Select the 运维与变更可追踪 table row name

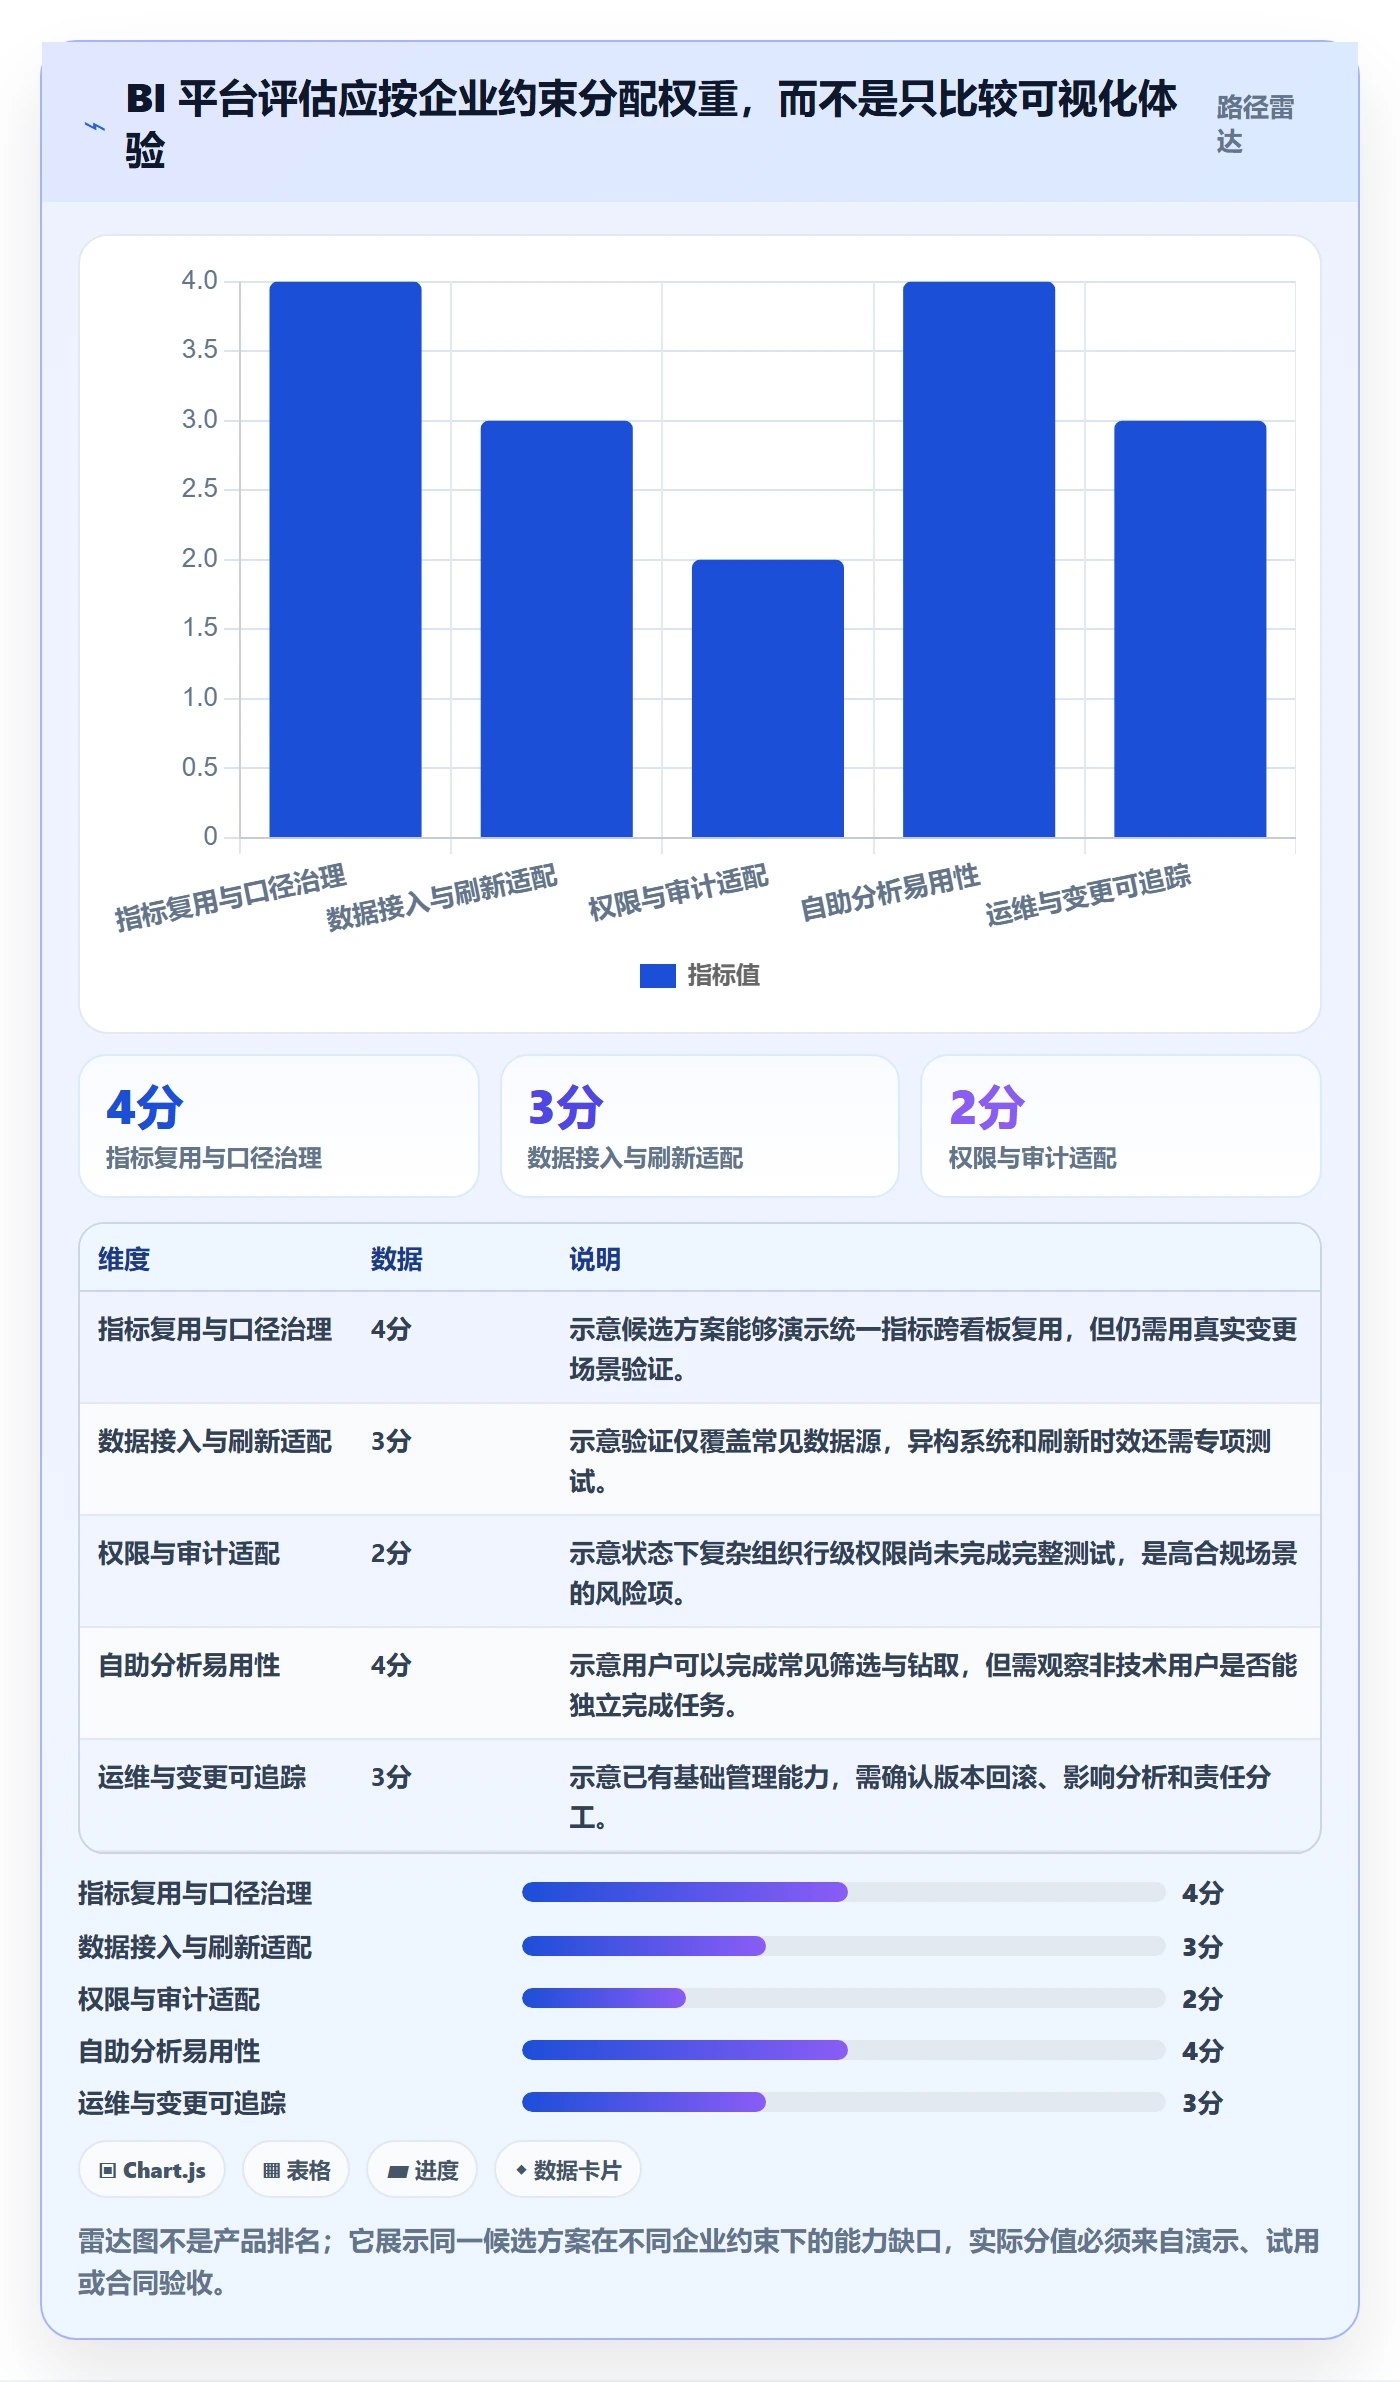click(x=202, y=1778)
